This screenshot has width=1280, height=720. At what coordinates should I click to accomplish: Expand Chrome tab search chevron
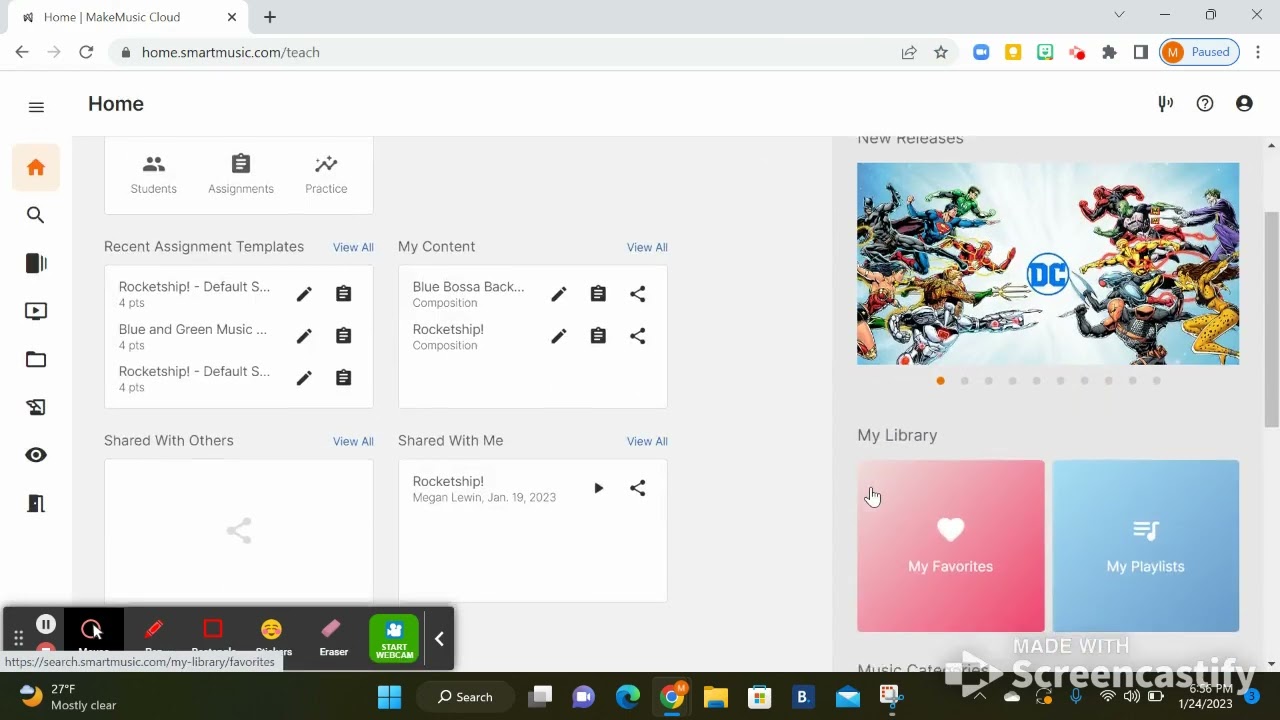(1119, 15)
